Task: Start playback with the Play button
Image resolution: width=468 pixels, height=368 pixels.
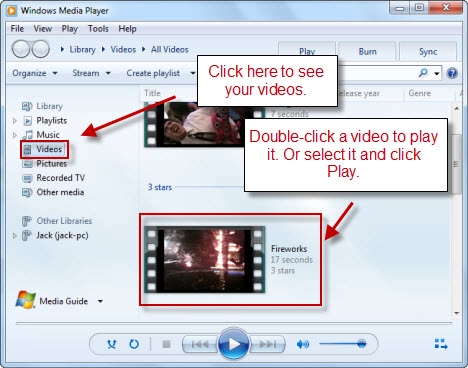Action: [233, 344]
